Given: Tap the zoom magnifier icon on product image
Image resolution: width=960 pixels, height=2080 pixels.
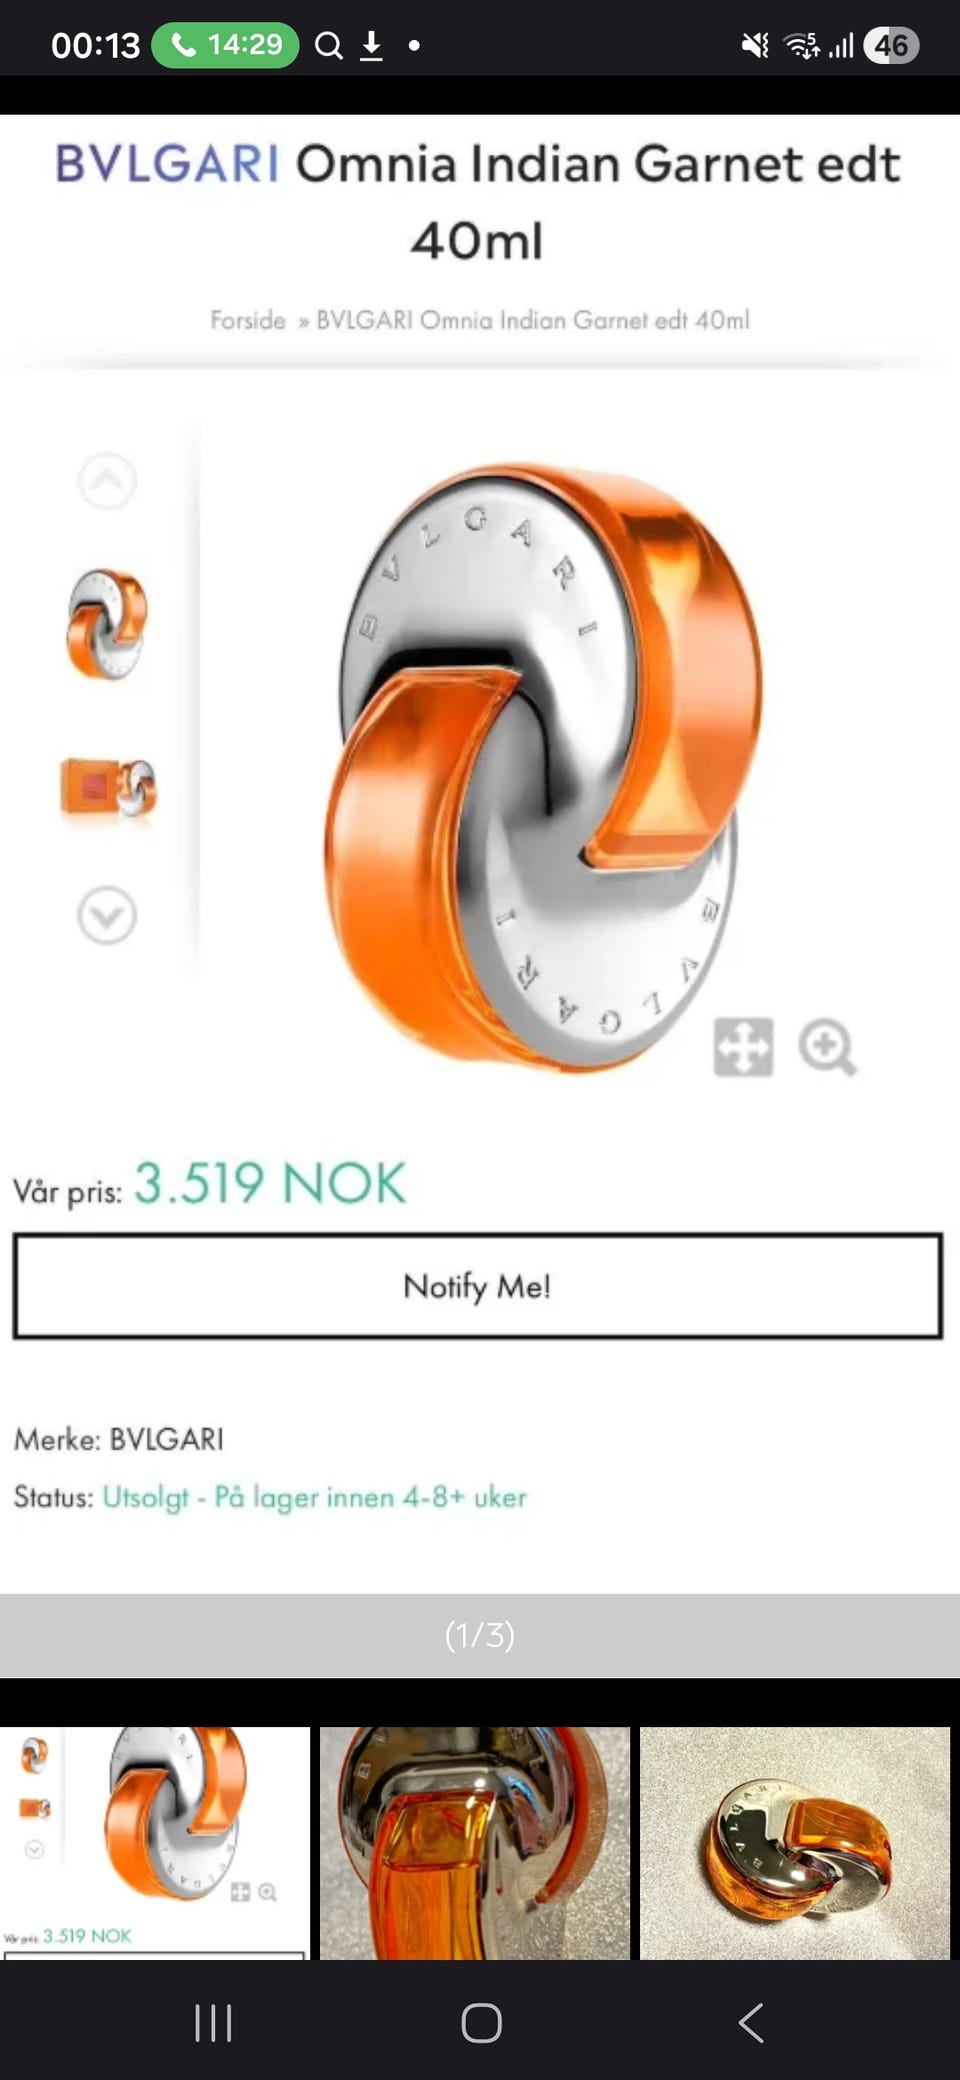Looking at the screenshot, I should pyautogui.click(x=827, y=1047).
